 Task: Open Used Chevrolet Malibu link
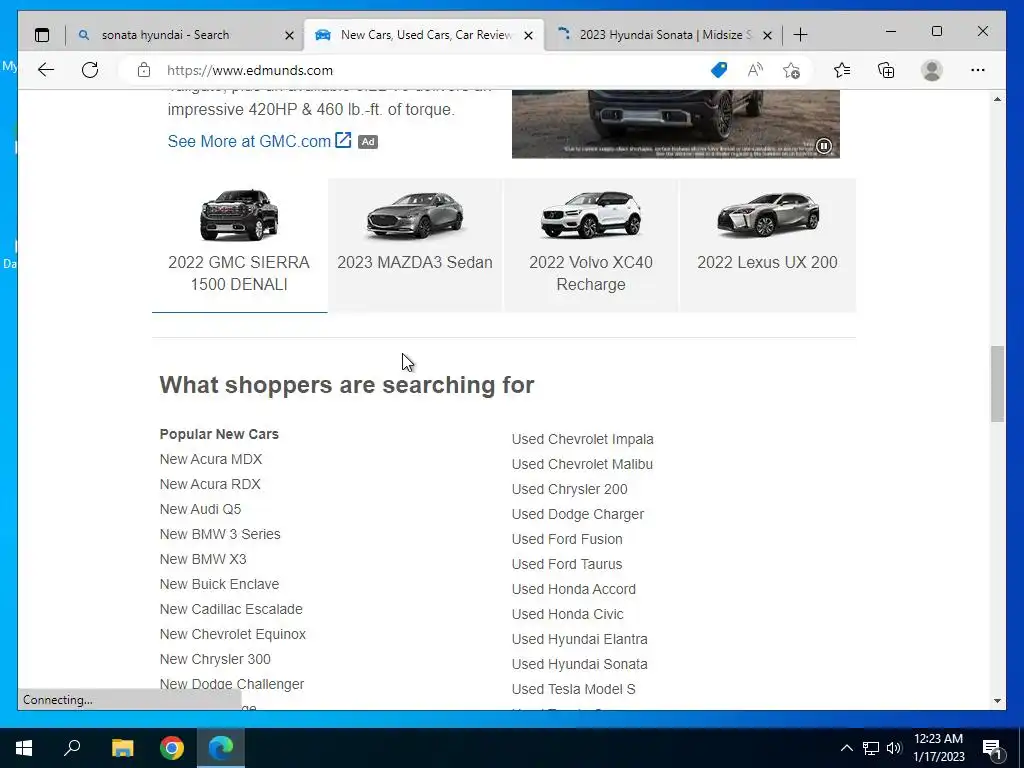coord(583,464)
